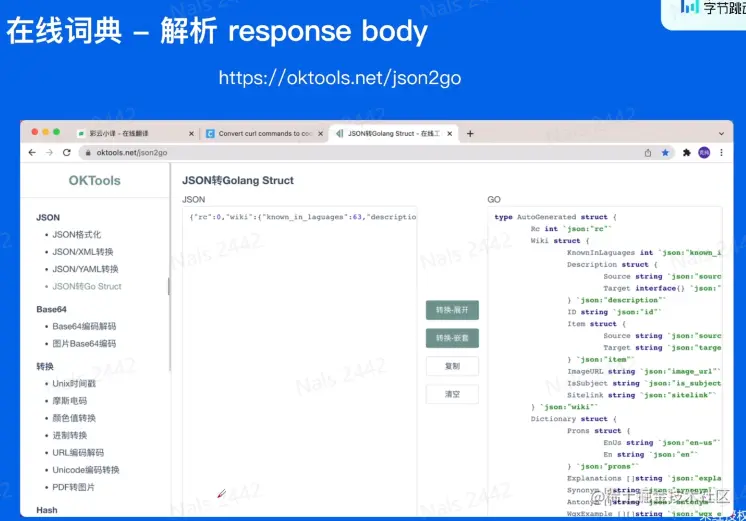746x521 pixels.
Task: Click the 转换 sidebar heading
Action: click(x=45, y=366)
